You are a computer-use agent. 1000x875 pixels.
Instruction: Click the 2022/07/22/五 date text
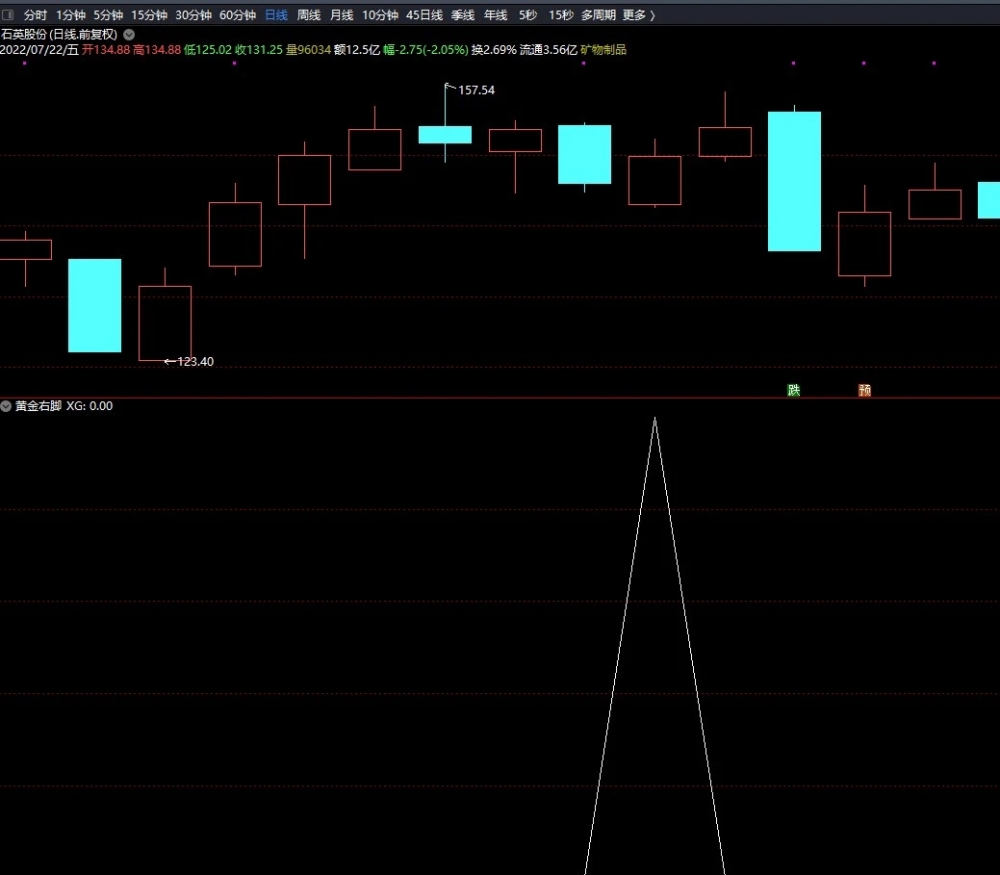(x=40, y=50)
